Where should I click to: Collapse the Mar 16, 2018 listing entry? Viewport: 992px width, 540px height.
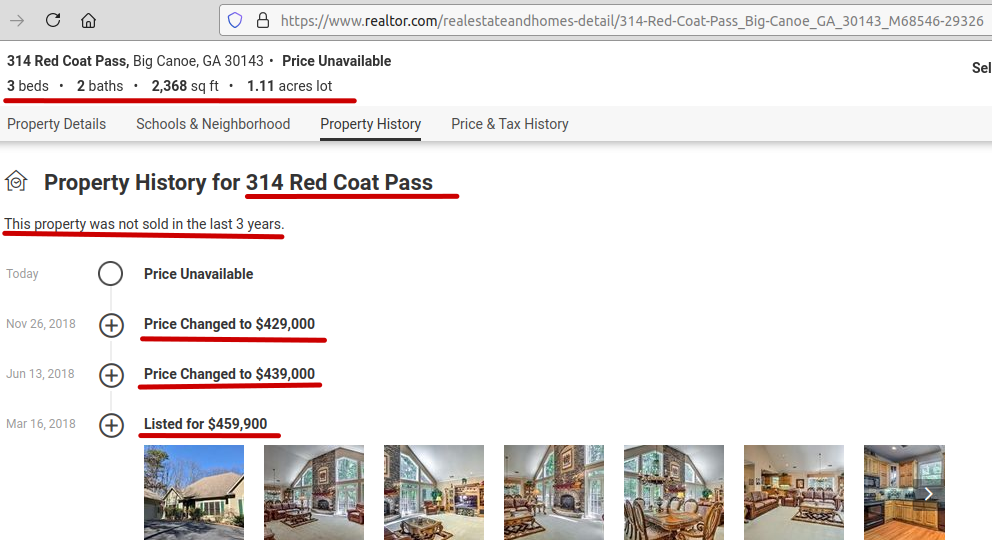111,425
